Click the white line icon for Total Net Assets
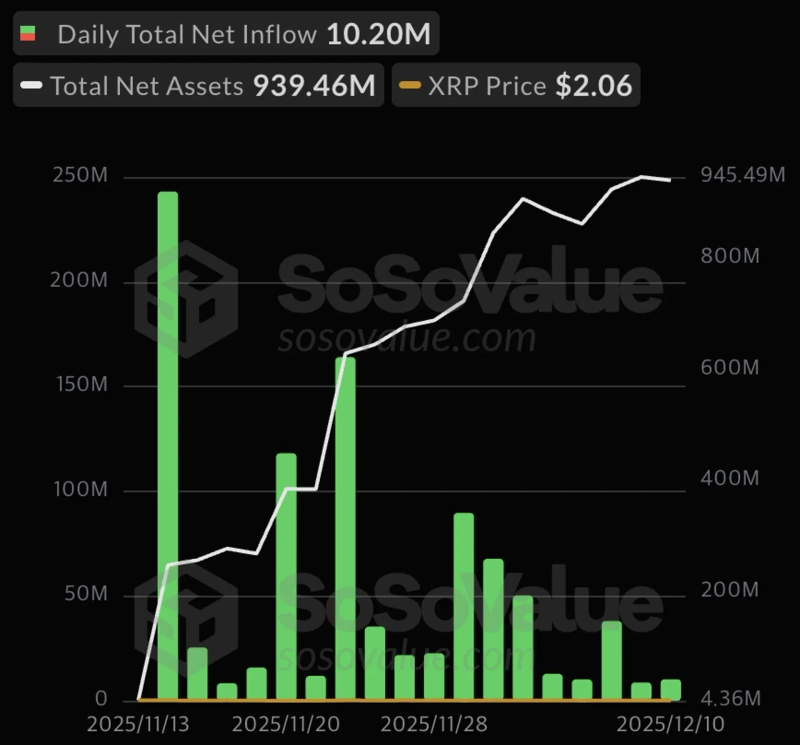 tap(31, 86)
